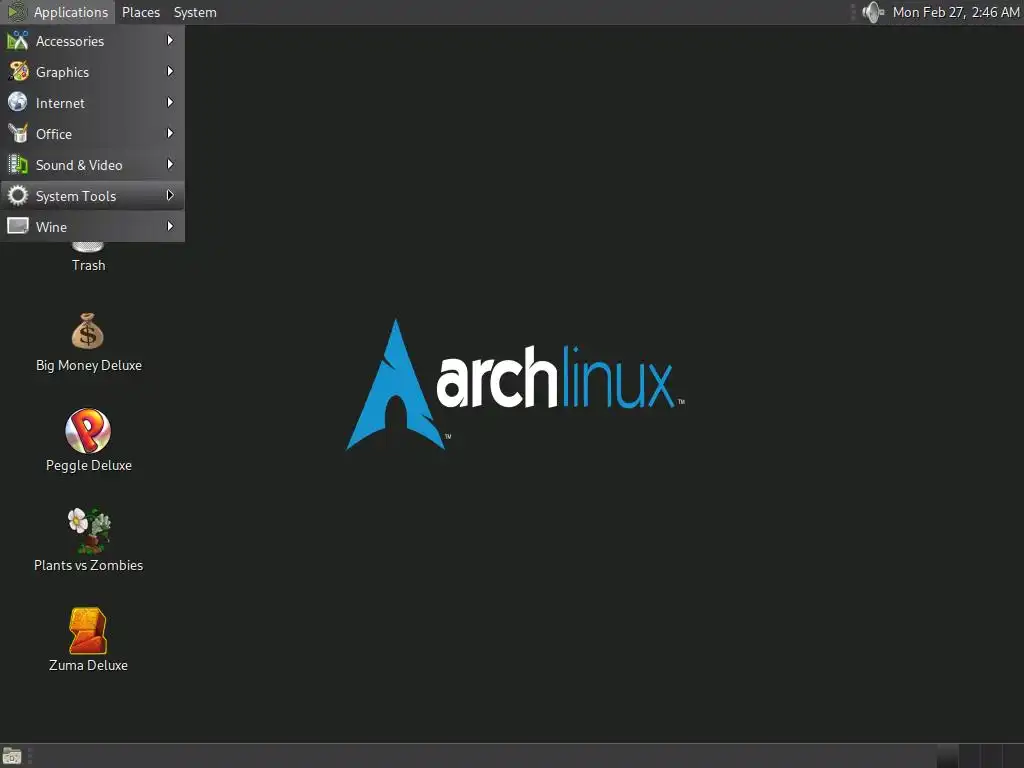The width and height of the screenshot is (1024, 768).
Task: Click the Applications menu logo icon
Action: coord(16,12)
